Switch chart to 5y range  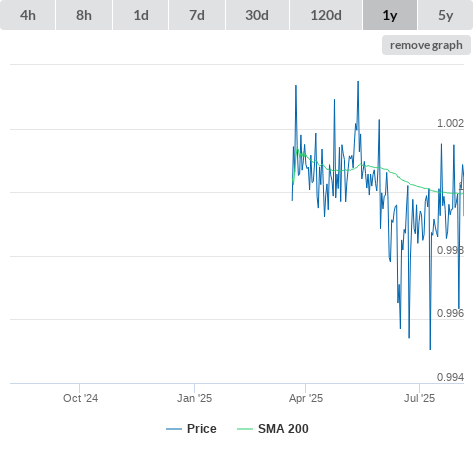click(x=445, y=15)
